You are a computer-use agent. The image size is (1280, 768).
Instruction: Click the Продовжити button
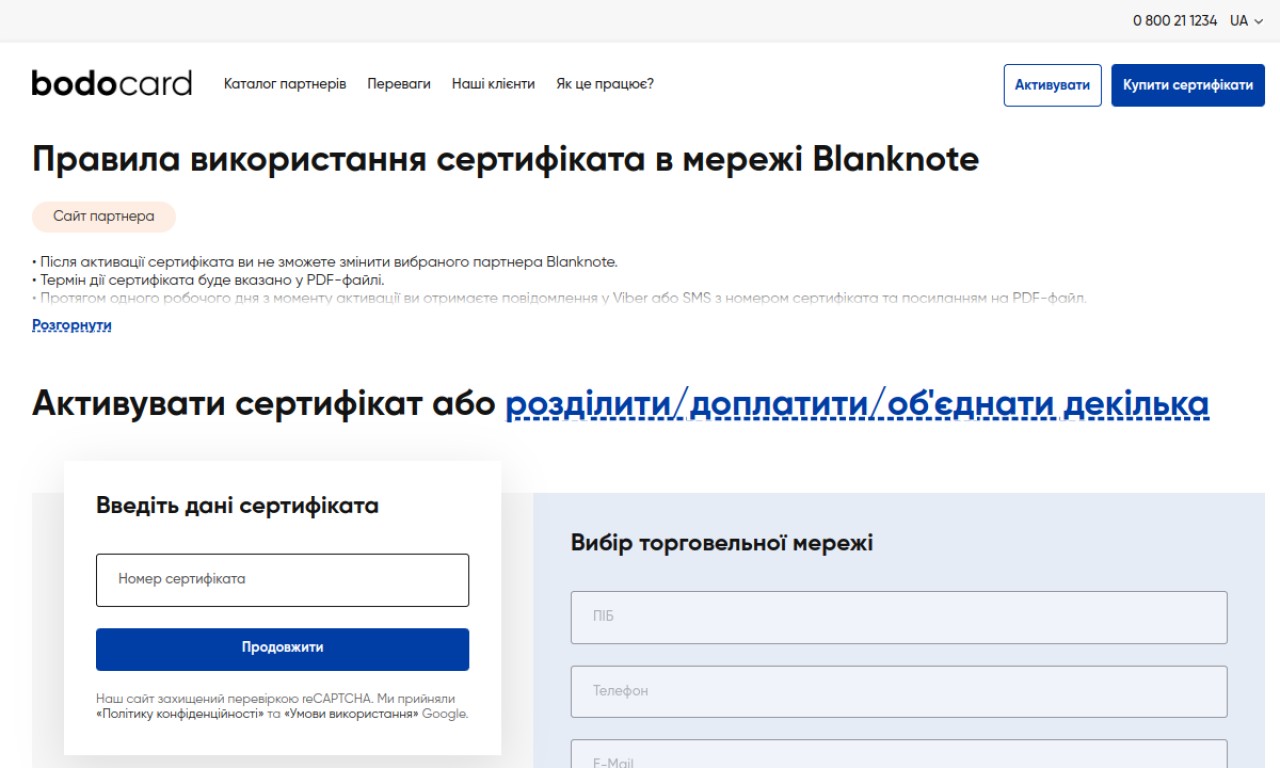tap(282, 649)
